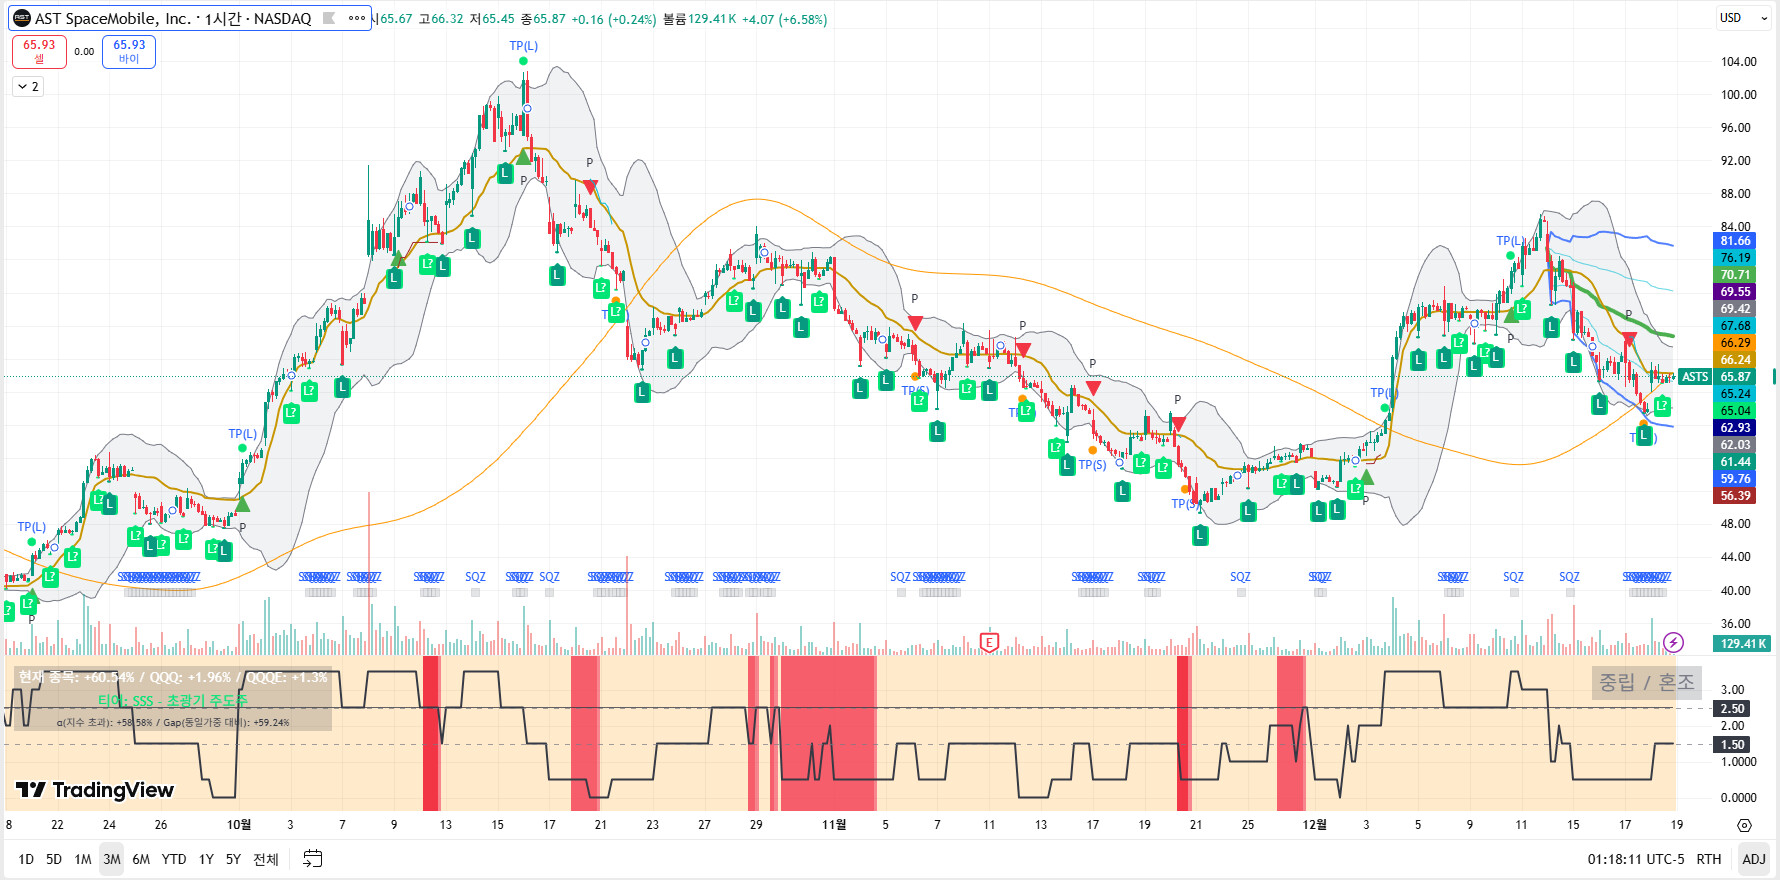Click the flag icon next to NASDAQ
The height and width of the screenshot is (880, 1780).
tap(328, 18)
